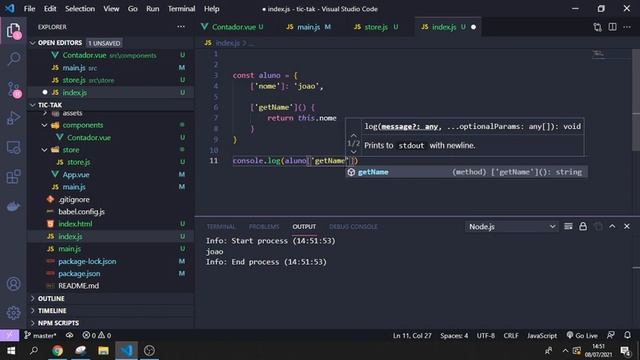Image resolution: width=640 pixels, height=360 pixels.
Task: Click Spaces: 4 indentation setting
Action: tap(454, 336)
